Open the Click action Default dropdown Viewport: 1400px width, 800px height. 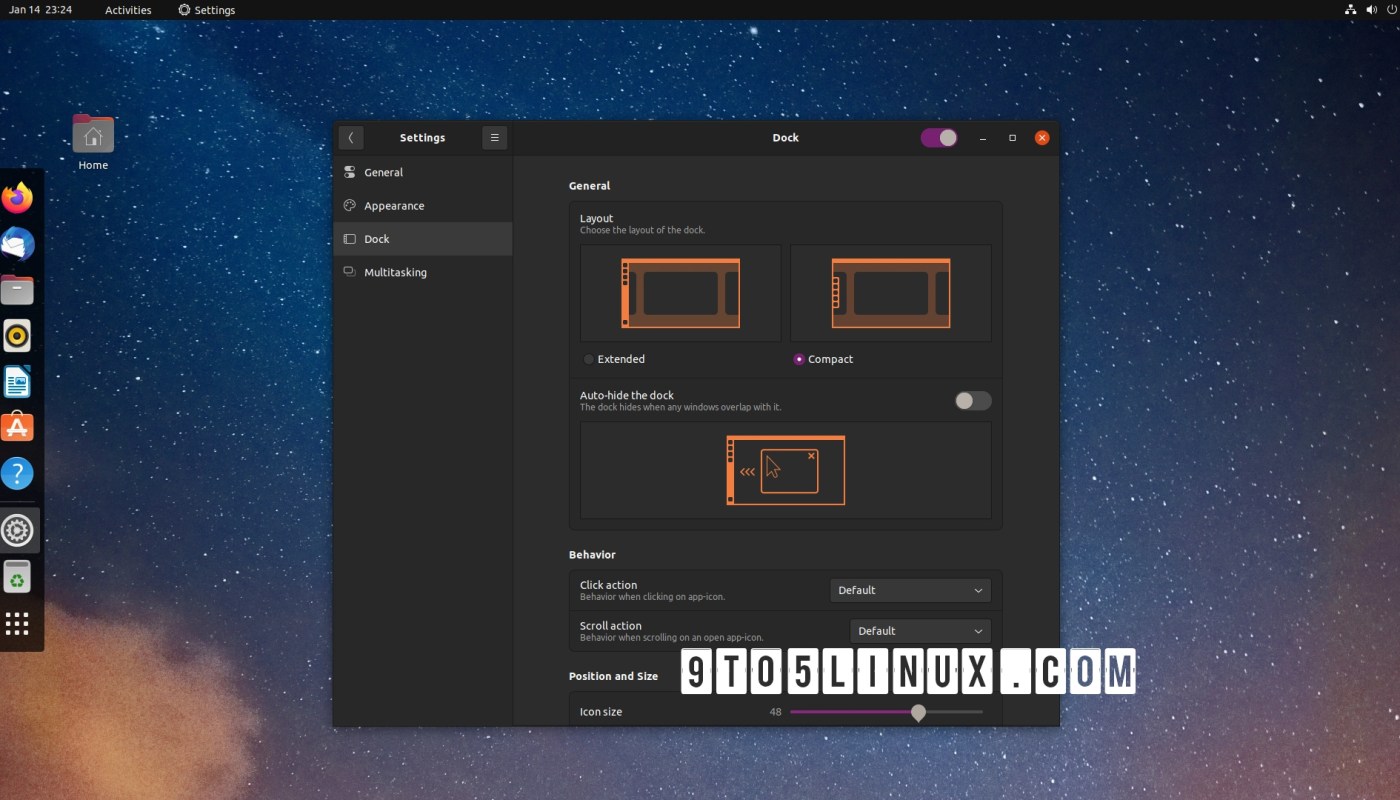(910, 590)
